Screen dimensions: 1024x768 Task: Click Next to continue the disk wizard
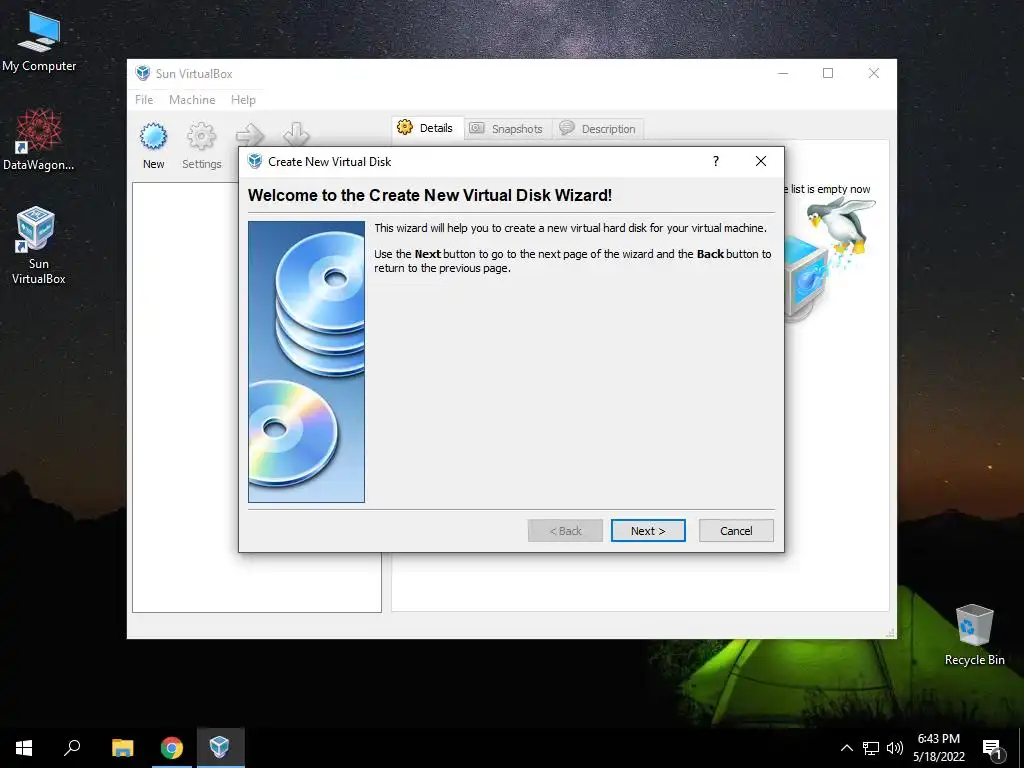(648, 531)
